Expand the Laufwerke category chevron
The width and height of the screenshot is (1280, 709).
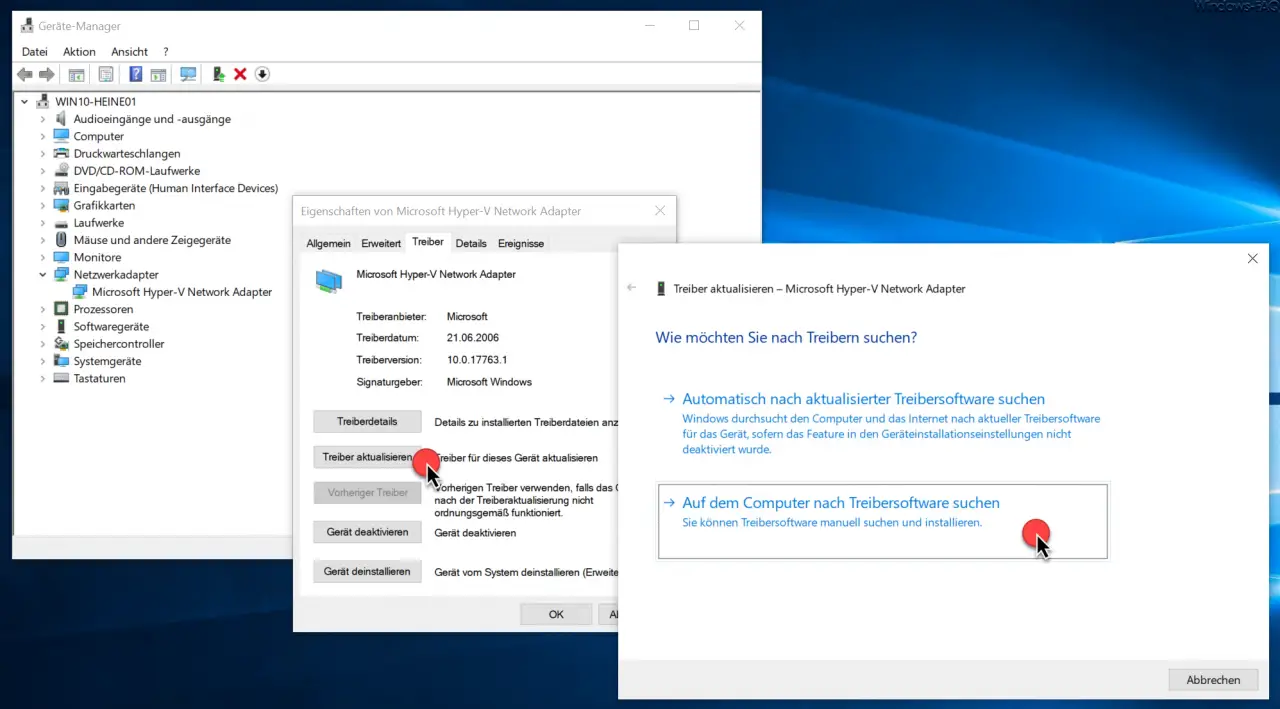[x=43, y=223]
